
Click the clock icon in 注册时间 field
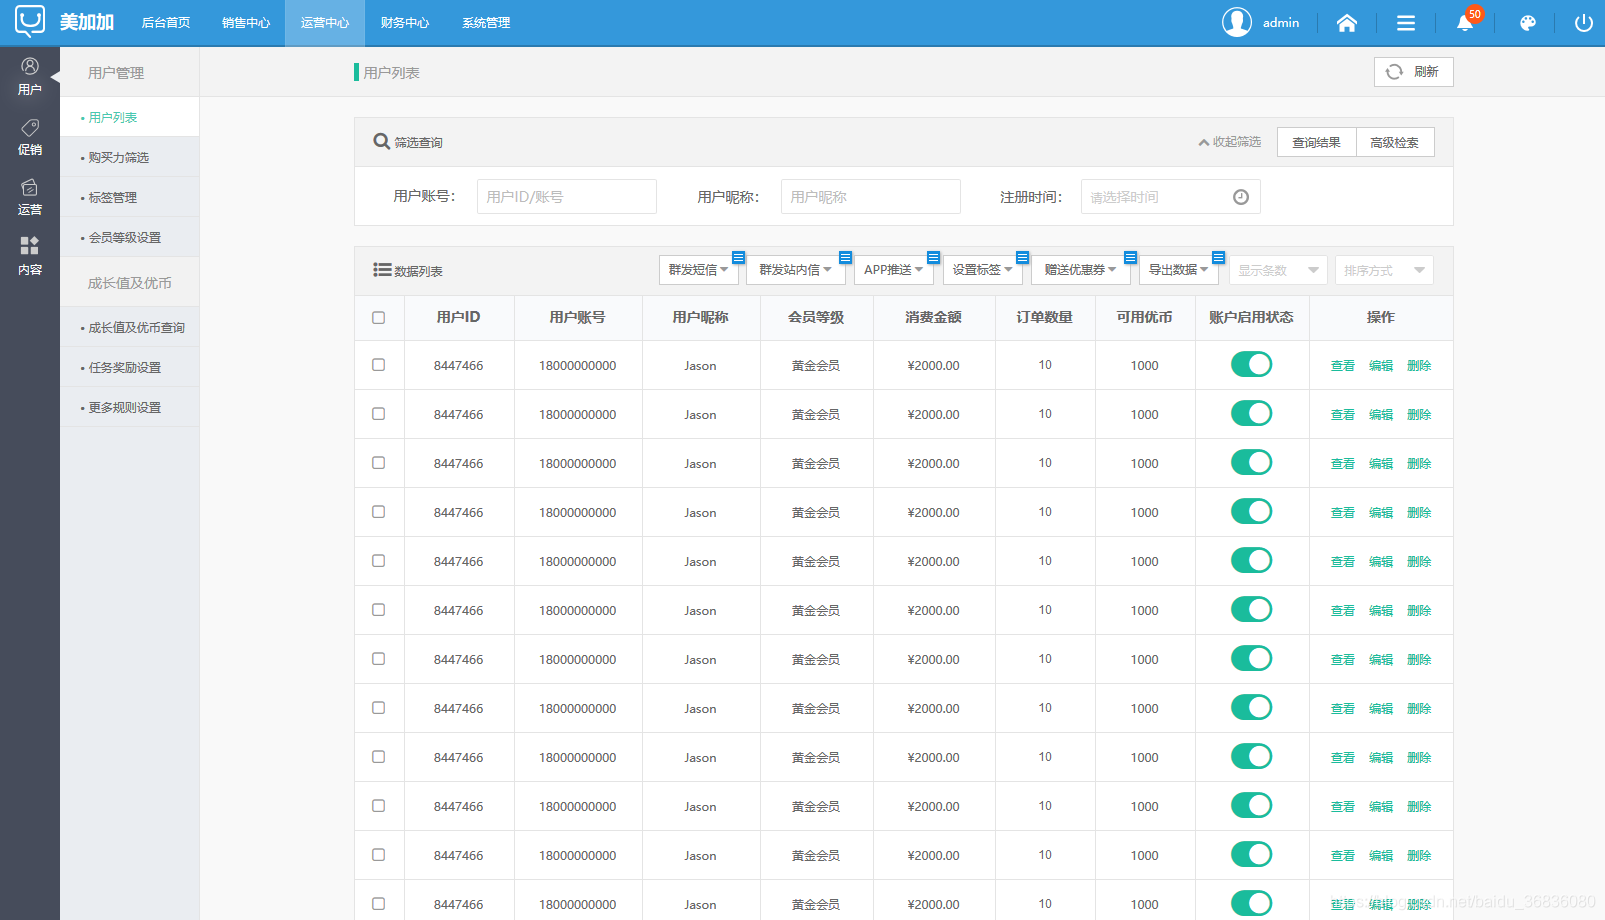point(1240,197)
